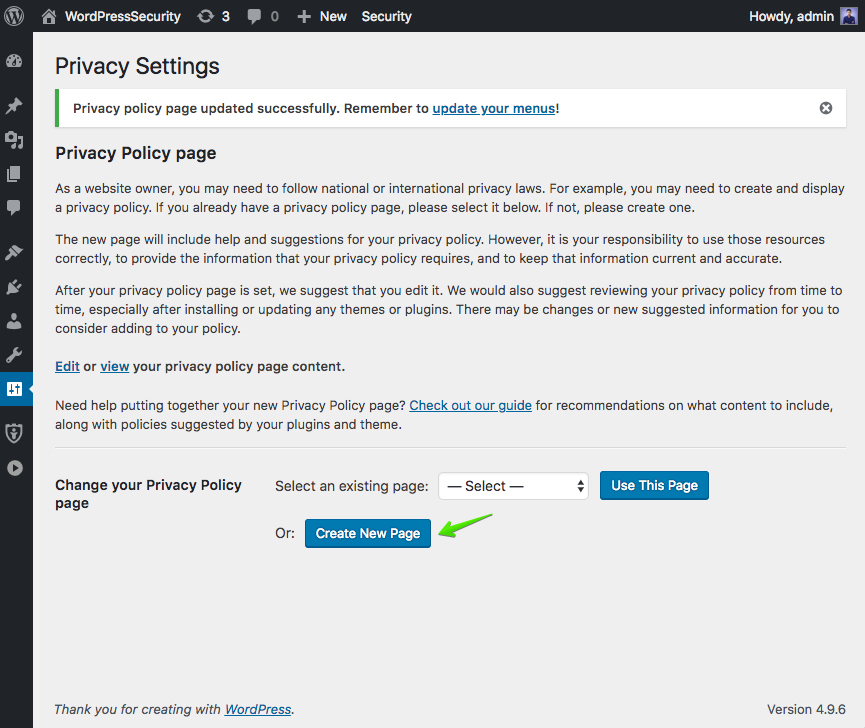The image size is (865, 728).
Task: Open the WordPress logo menu
Action: point(14,16)
